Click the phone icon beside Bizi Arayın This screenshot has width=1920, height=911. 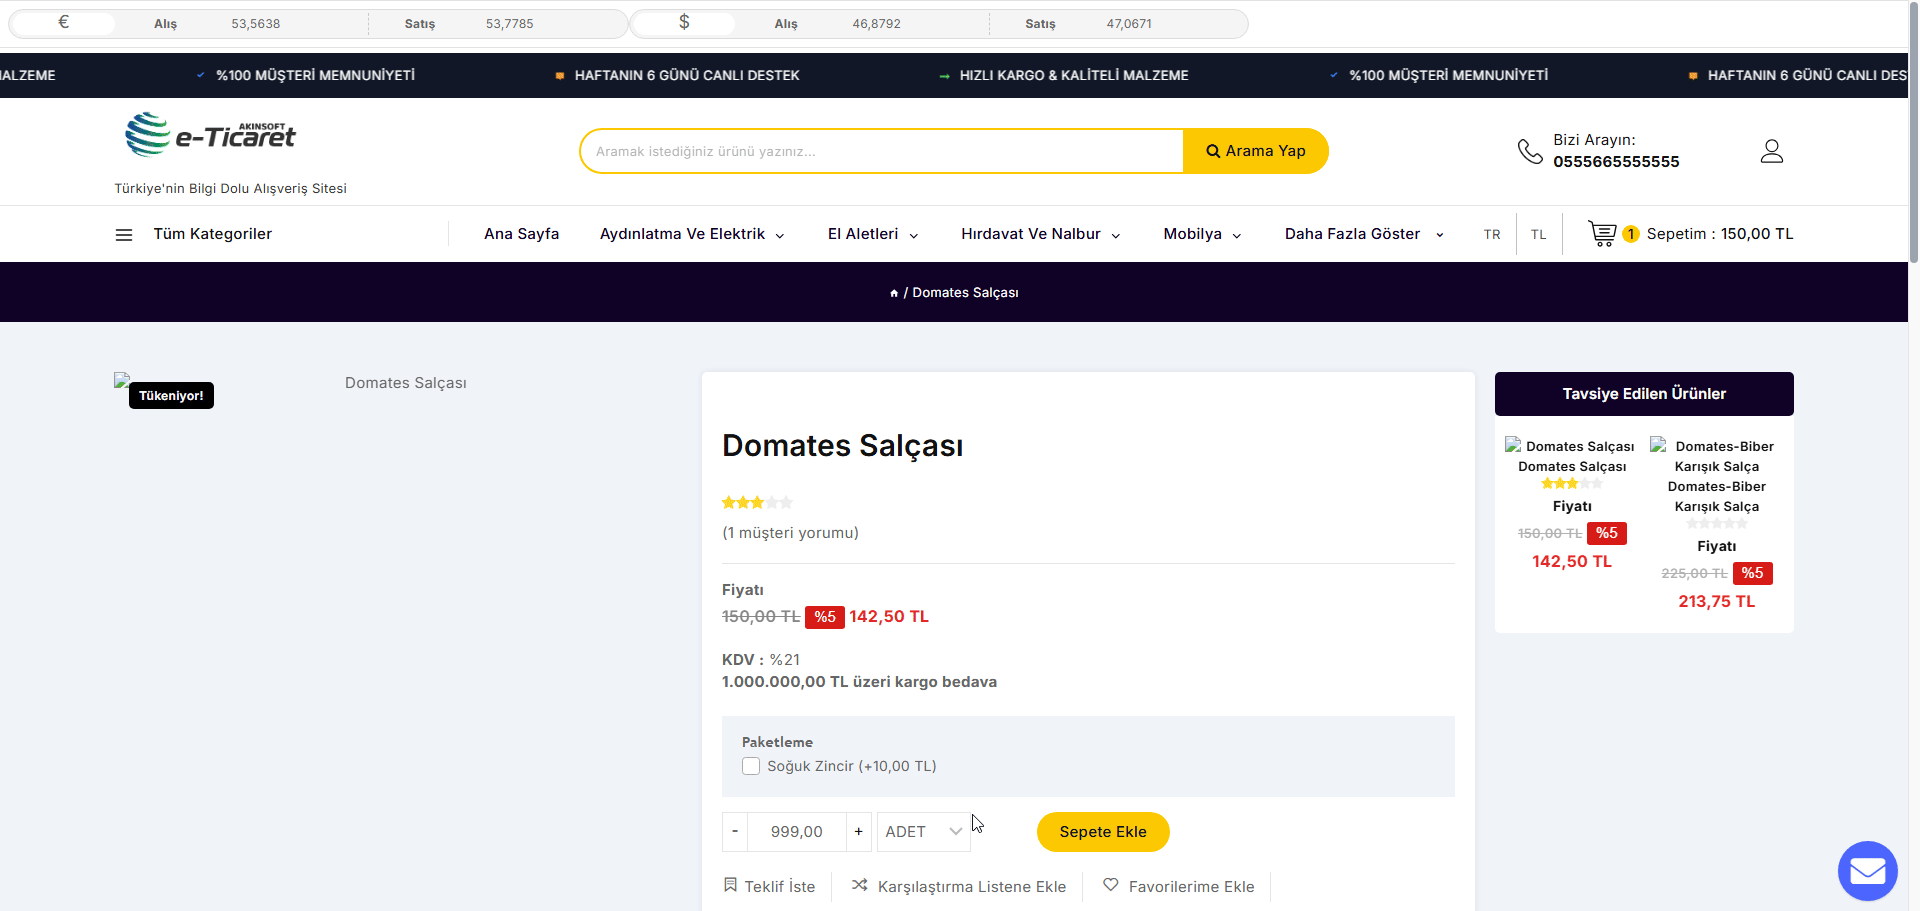pos(1530,151)
